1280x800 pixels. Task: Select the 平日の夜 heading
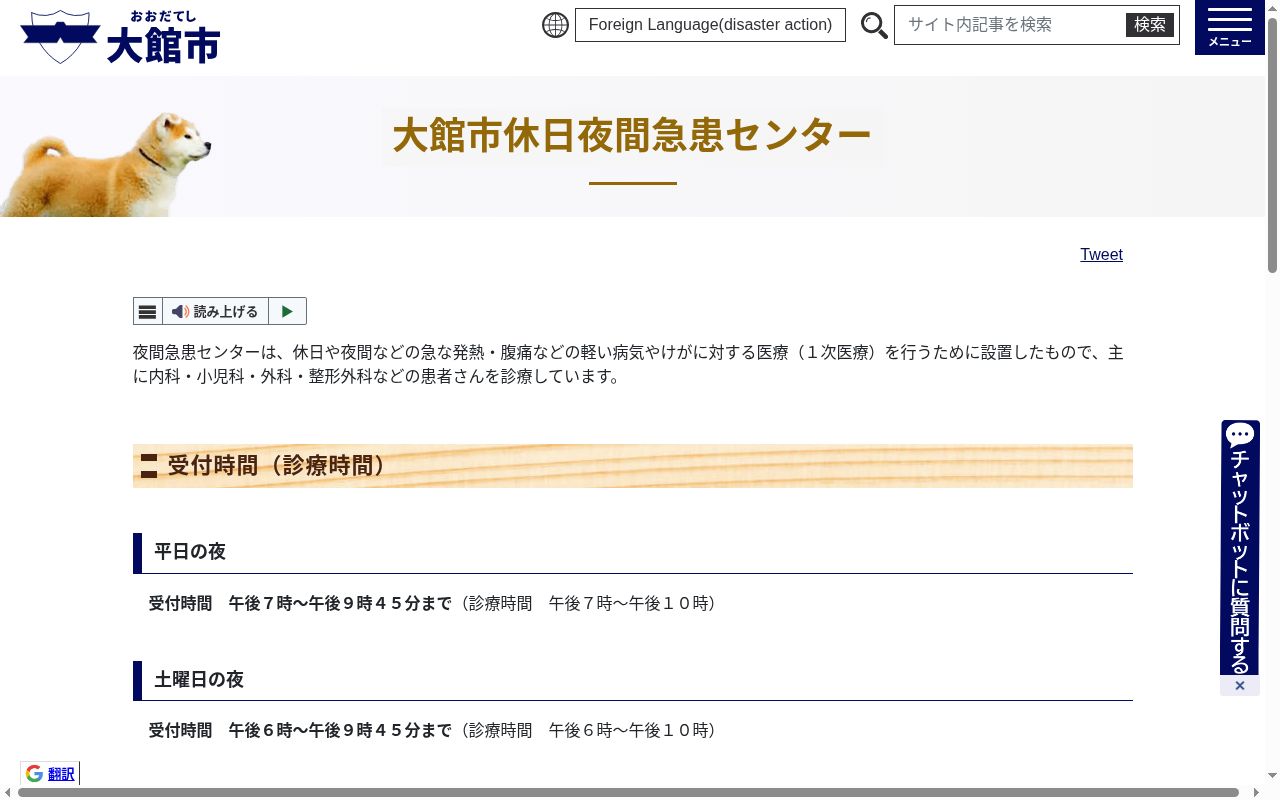click(x=190, y=552)
